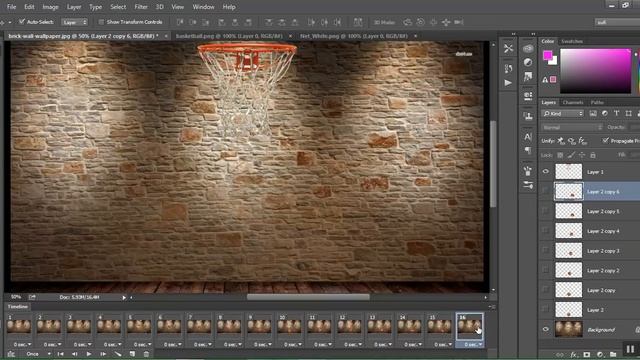Play the frame animation
The image size is (640, 360).
click(89, 354)
